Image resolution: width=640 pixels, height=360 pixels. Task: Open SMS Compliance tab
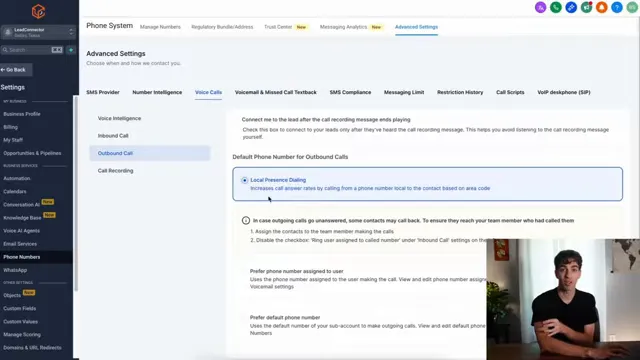coord(350,92)
